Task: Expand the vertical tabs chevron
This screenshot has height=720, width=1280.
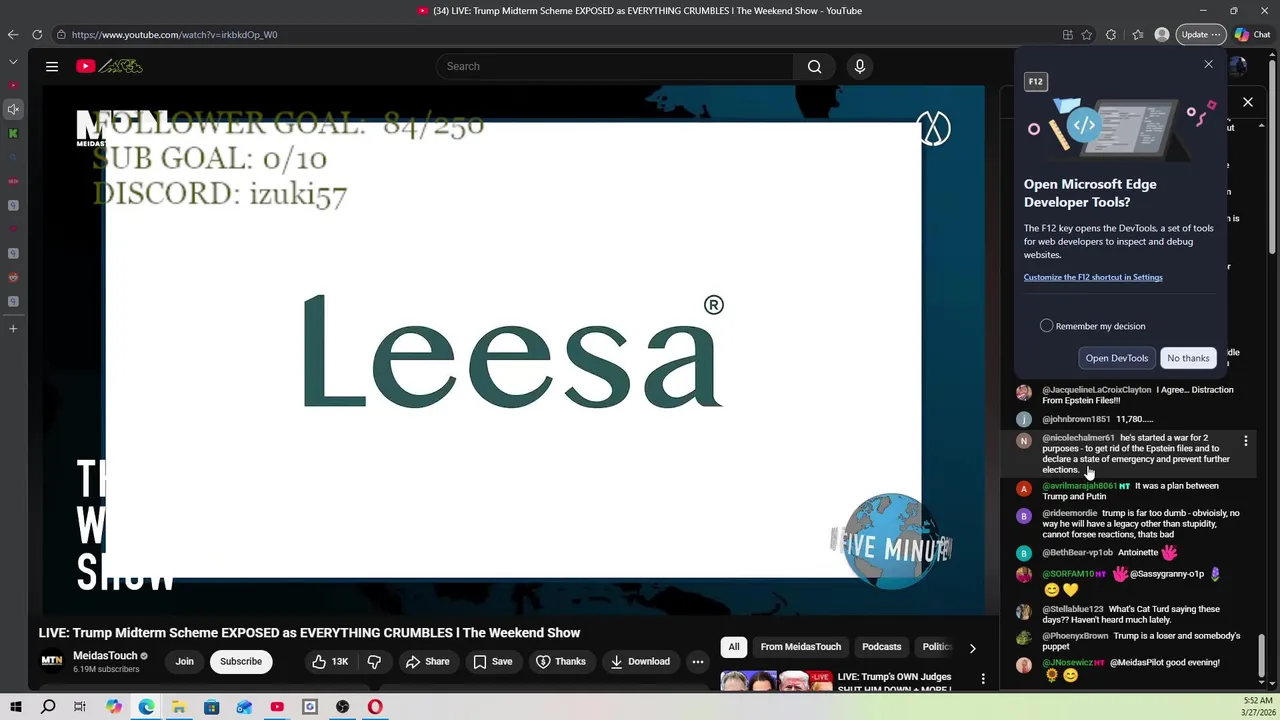Action: point(13,62)
